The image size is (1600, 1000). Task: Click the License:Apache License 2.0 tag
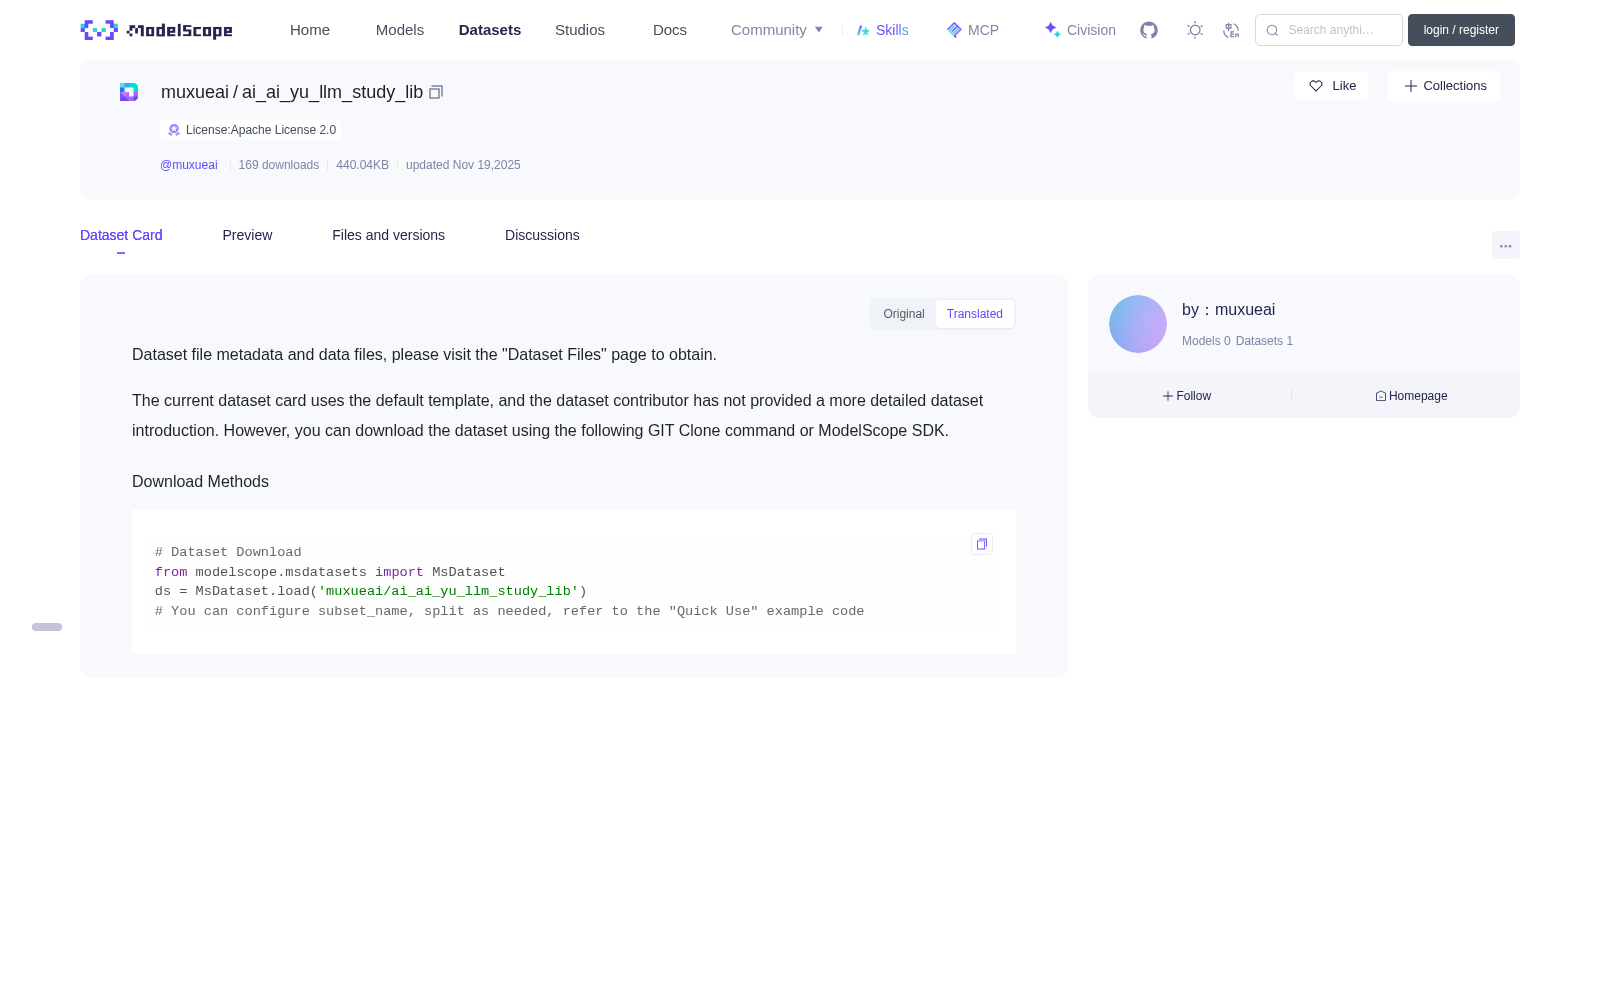pyautogui.click(x=251, y=130)
